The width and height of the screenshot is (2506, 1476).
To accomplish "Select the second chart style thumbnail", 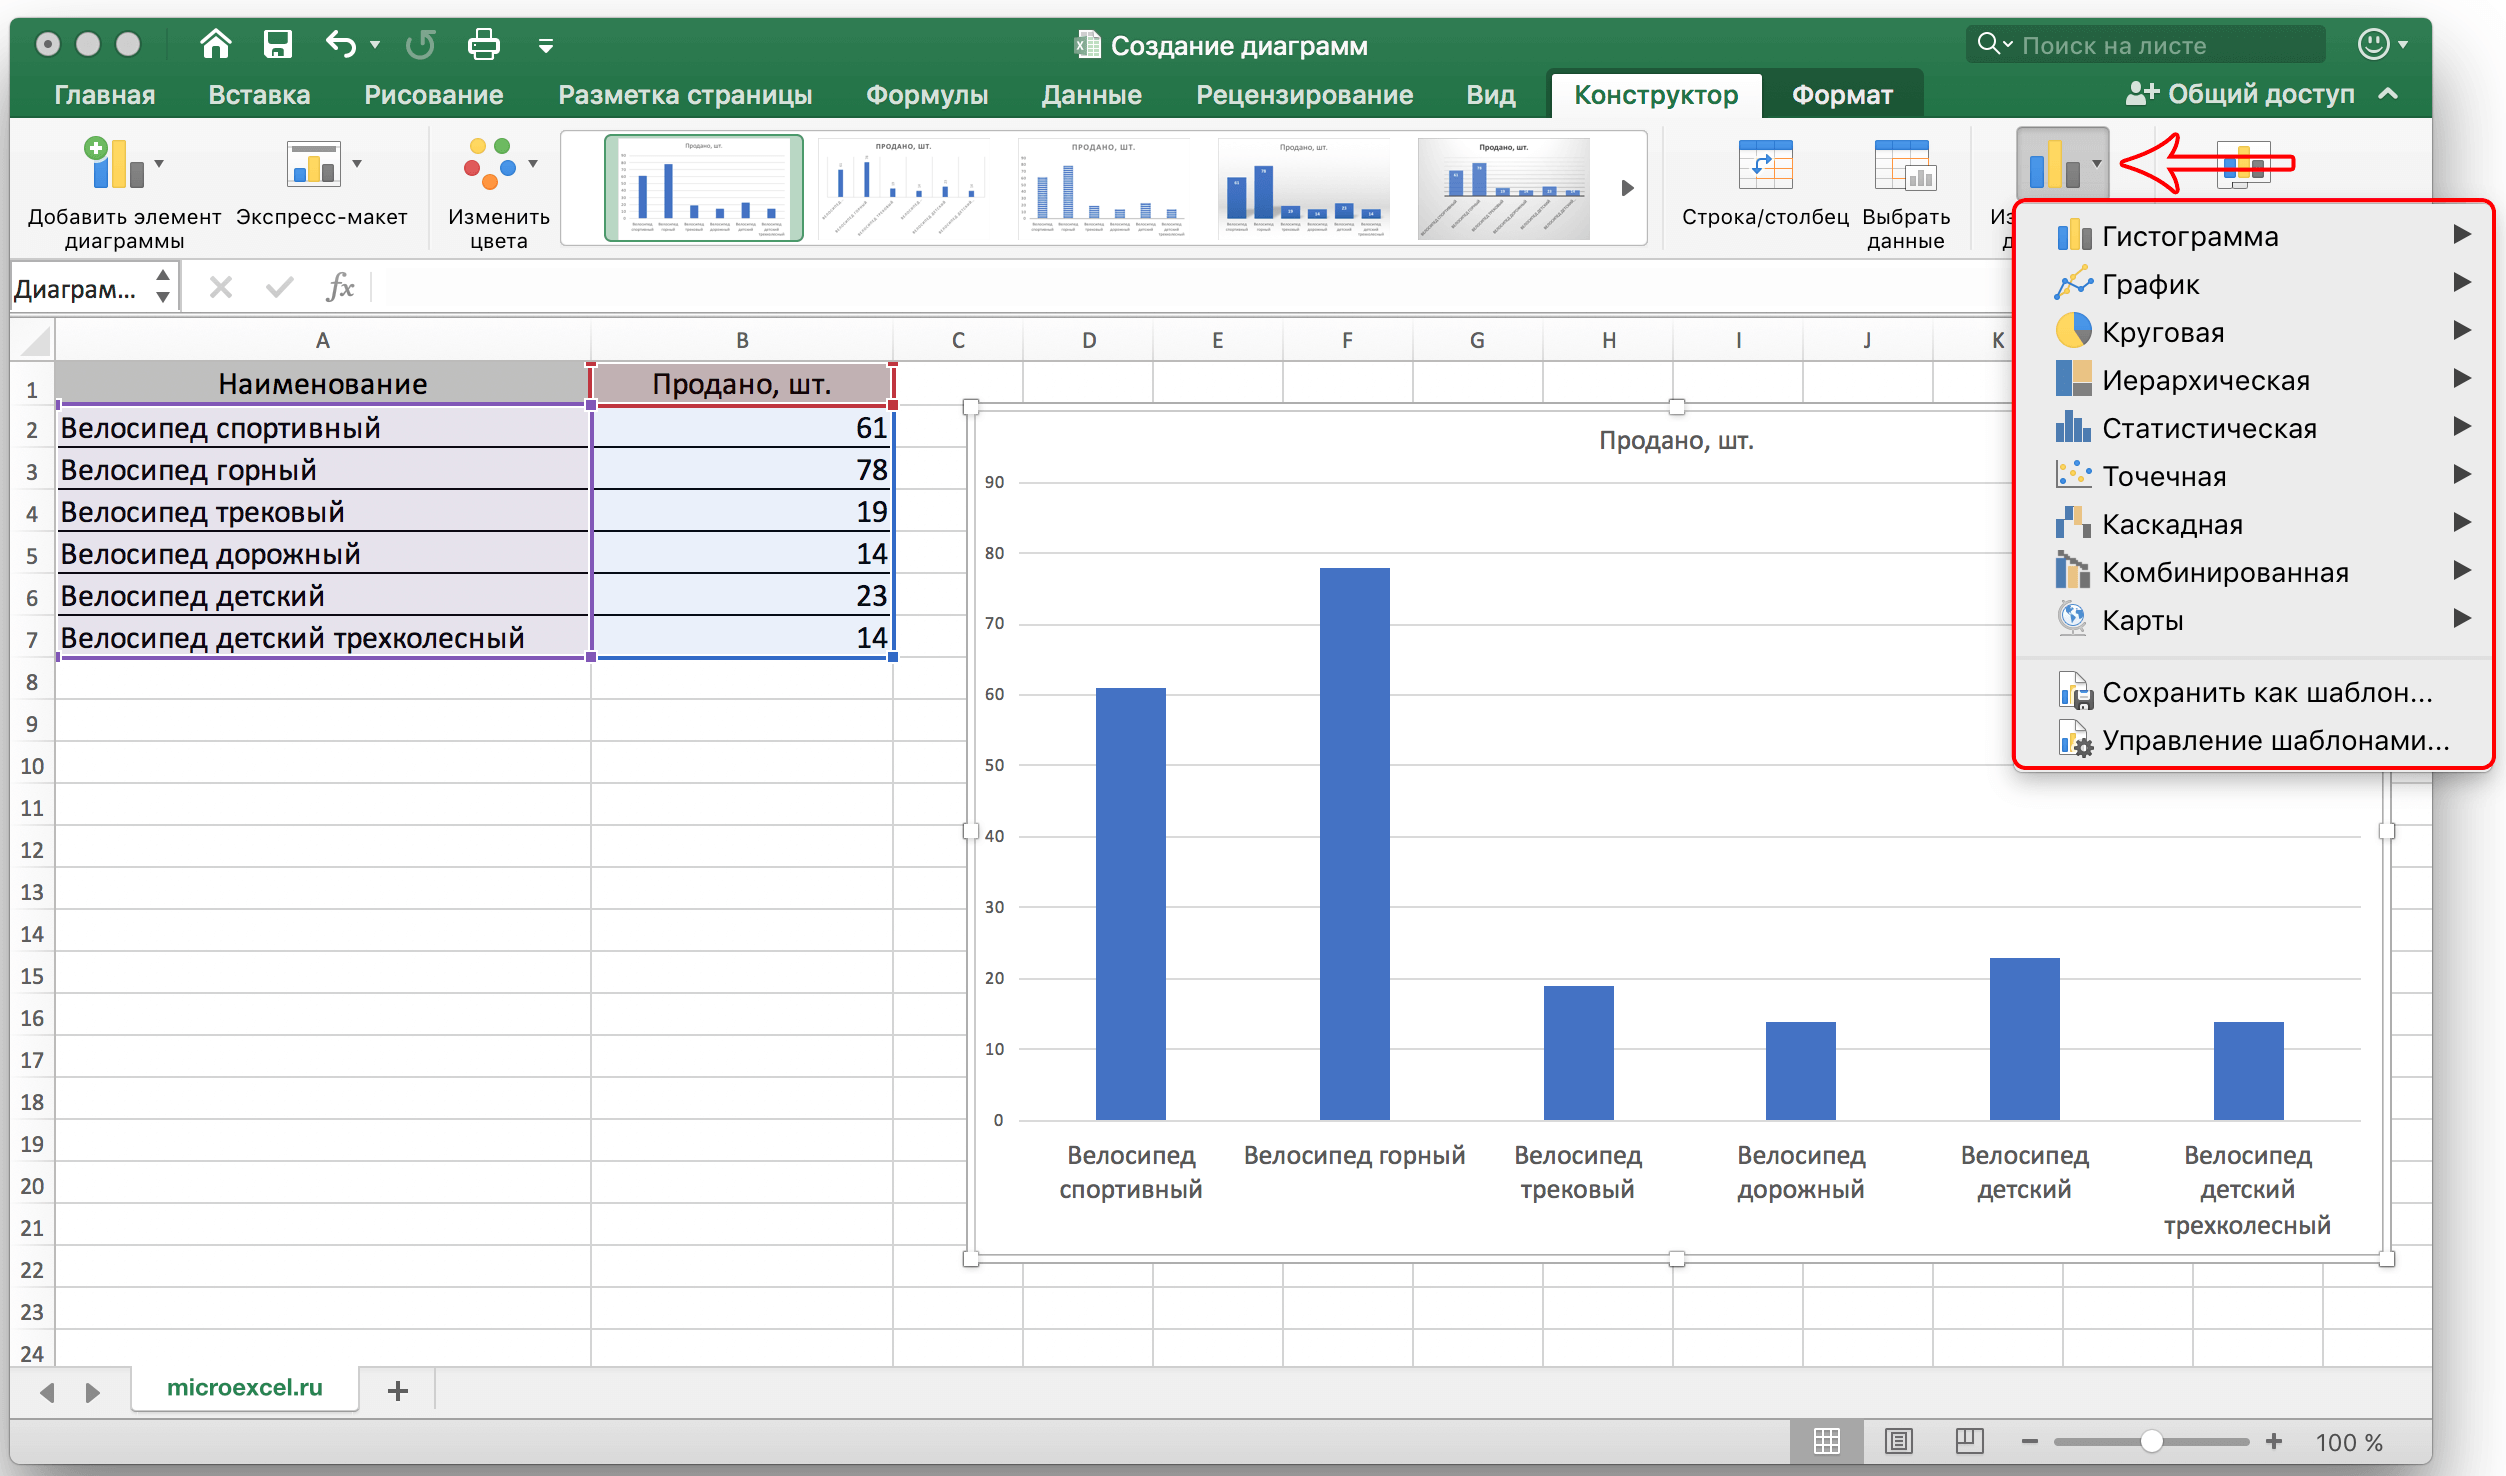I will tap(903, 188).
